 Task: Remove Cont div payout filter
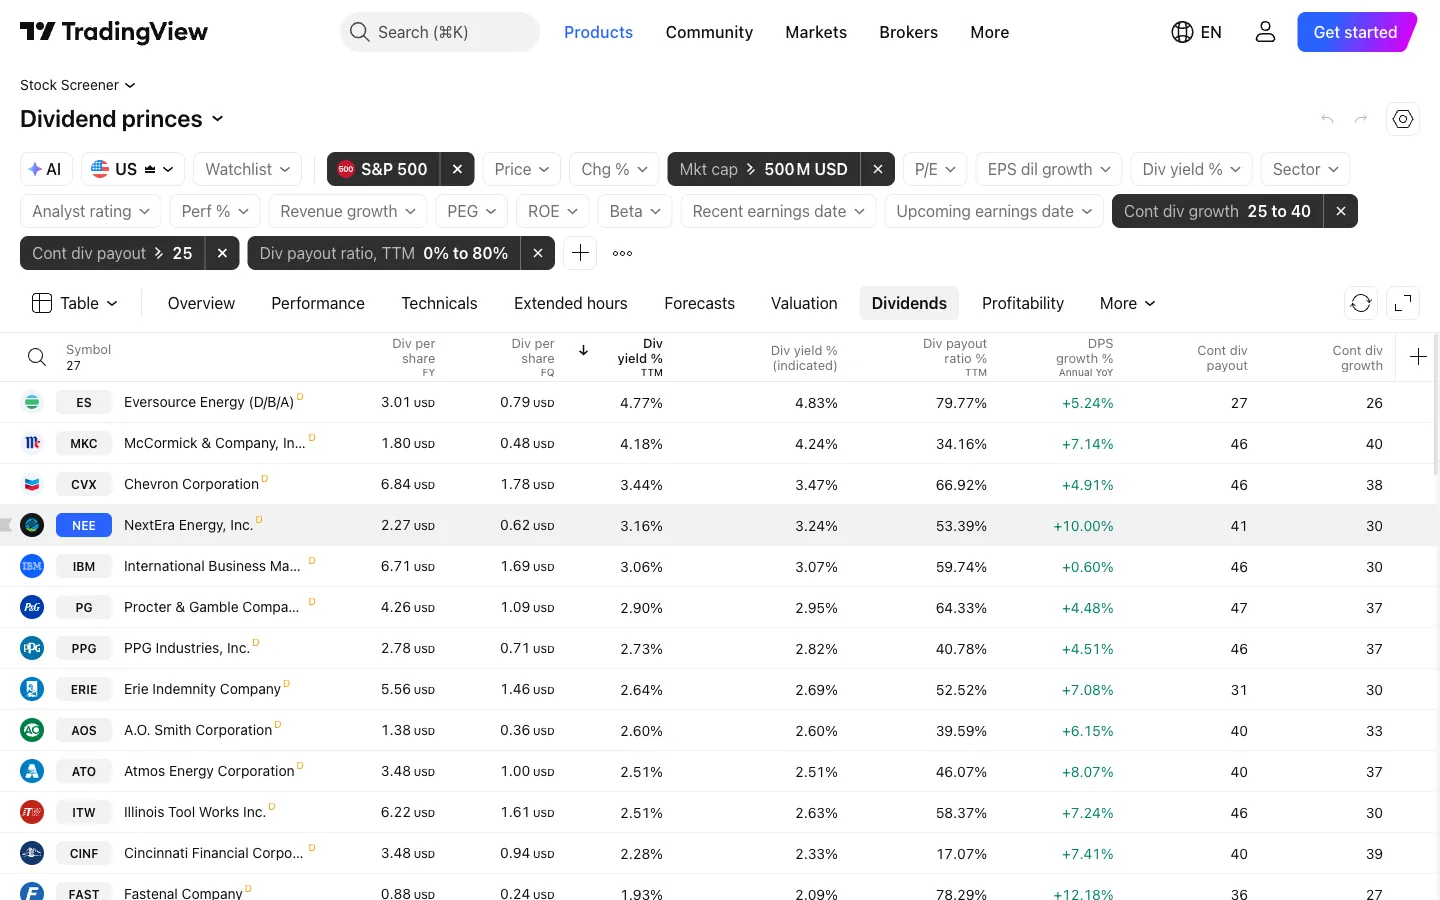point(222,253)
